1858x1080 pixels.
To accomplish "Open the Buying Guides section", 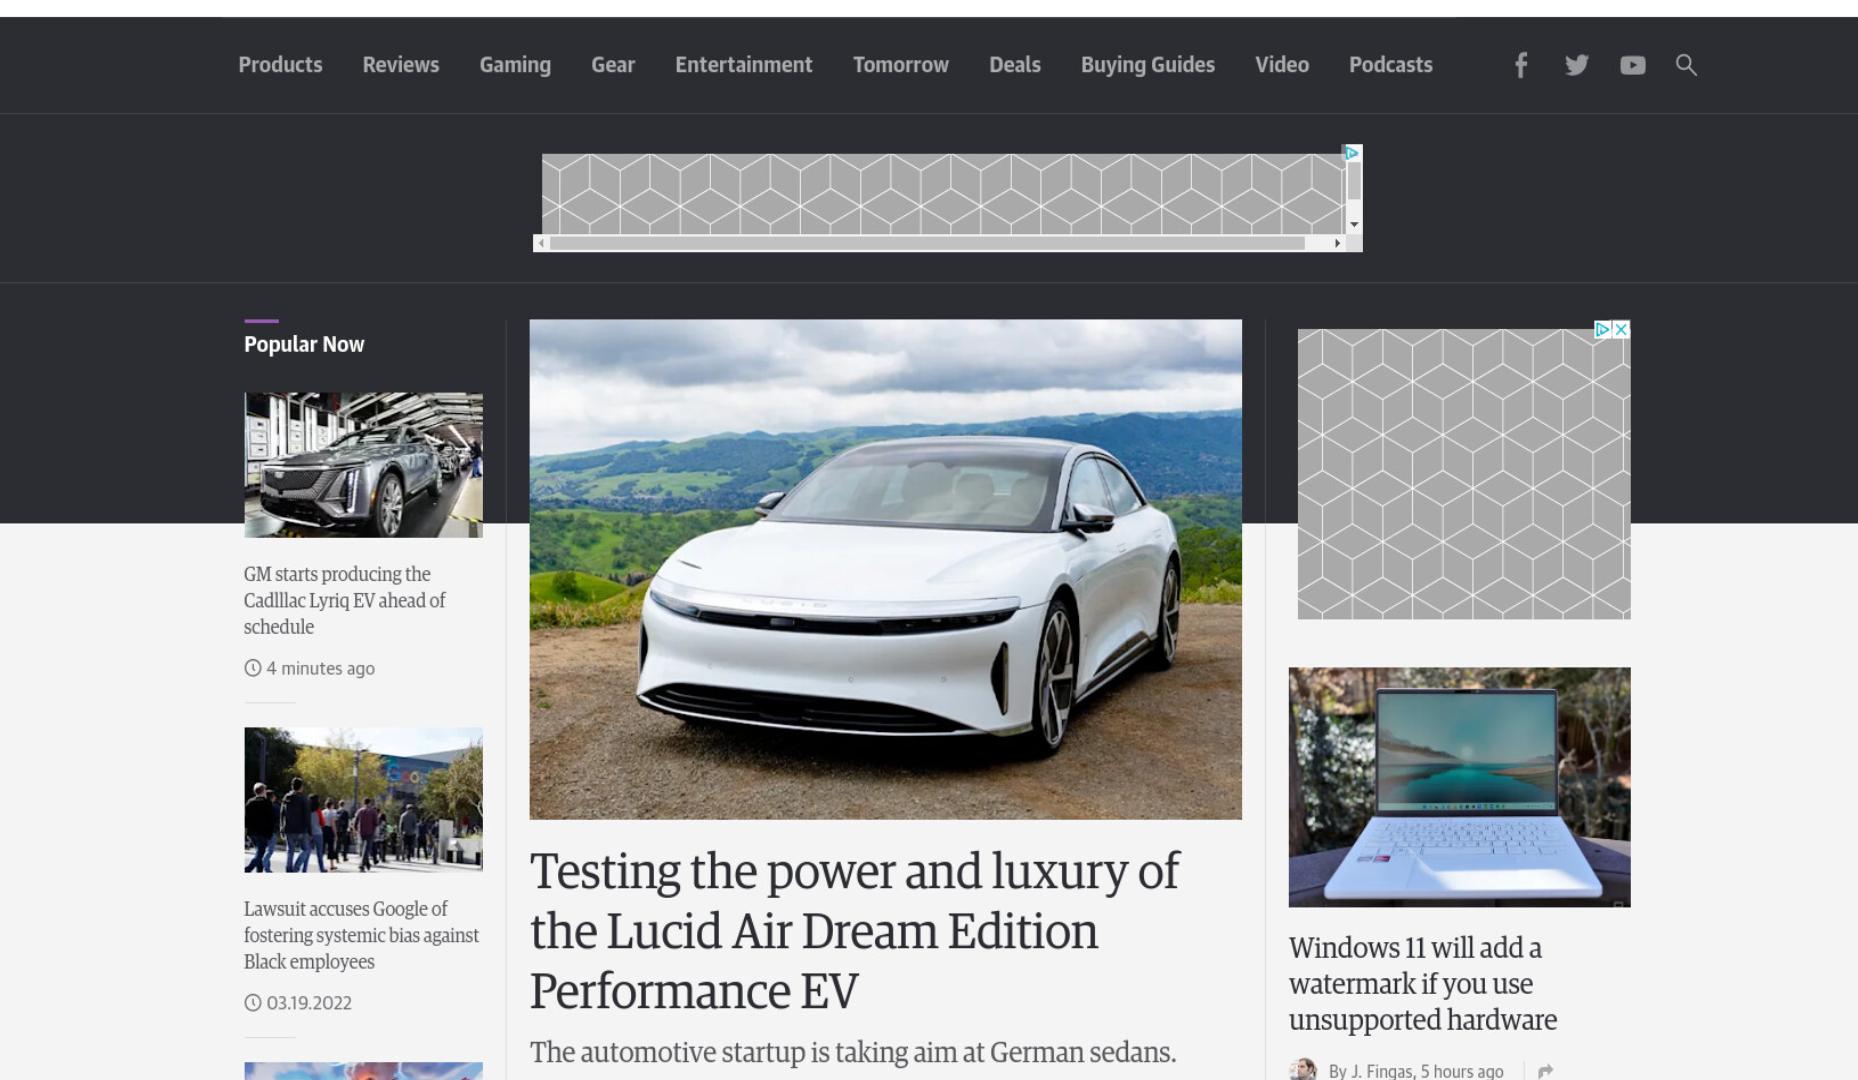I will tap(1148, 65).
